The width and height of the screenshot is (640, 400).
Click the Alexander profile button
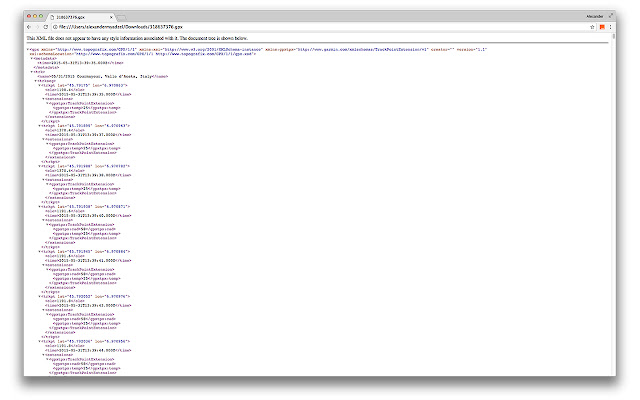coord(594,16)
